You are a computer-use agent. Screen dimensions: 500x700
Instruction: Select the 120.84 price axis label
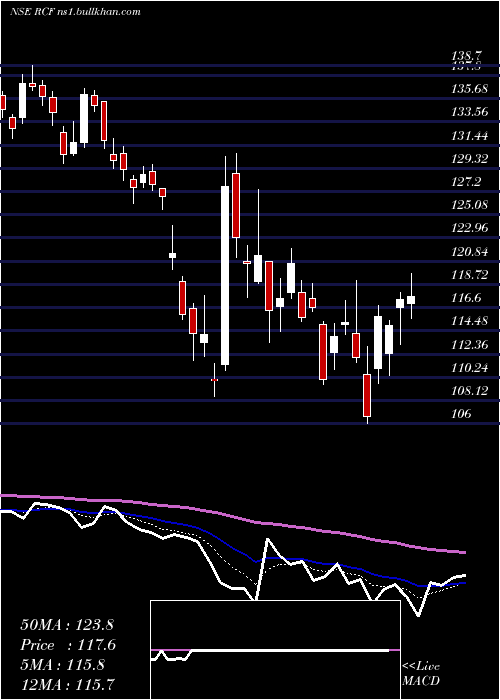pos(469,252)
